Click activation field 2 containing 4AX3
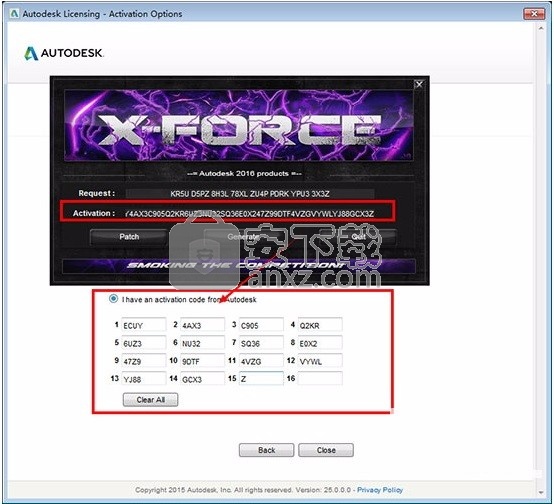This screenshot has width=554, height=504. 202,325
